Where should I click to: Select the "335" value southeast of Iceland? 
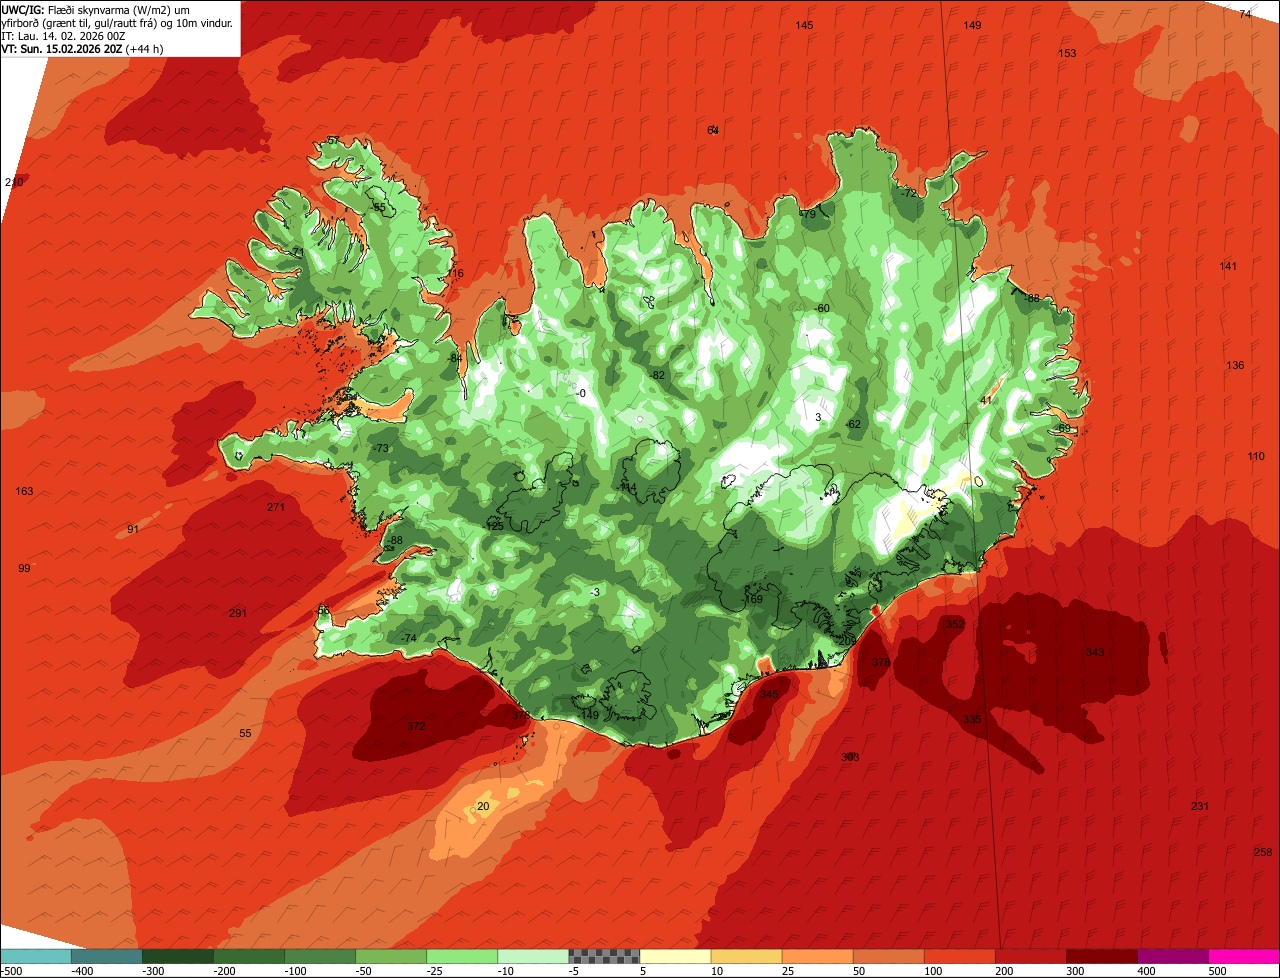[x=972, y=719]
